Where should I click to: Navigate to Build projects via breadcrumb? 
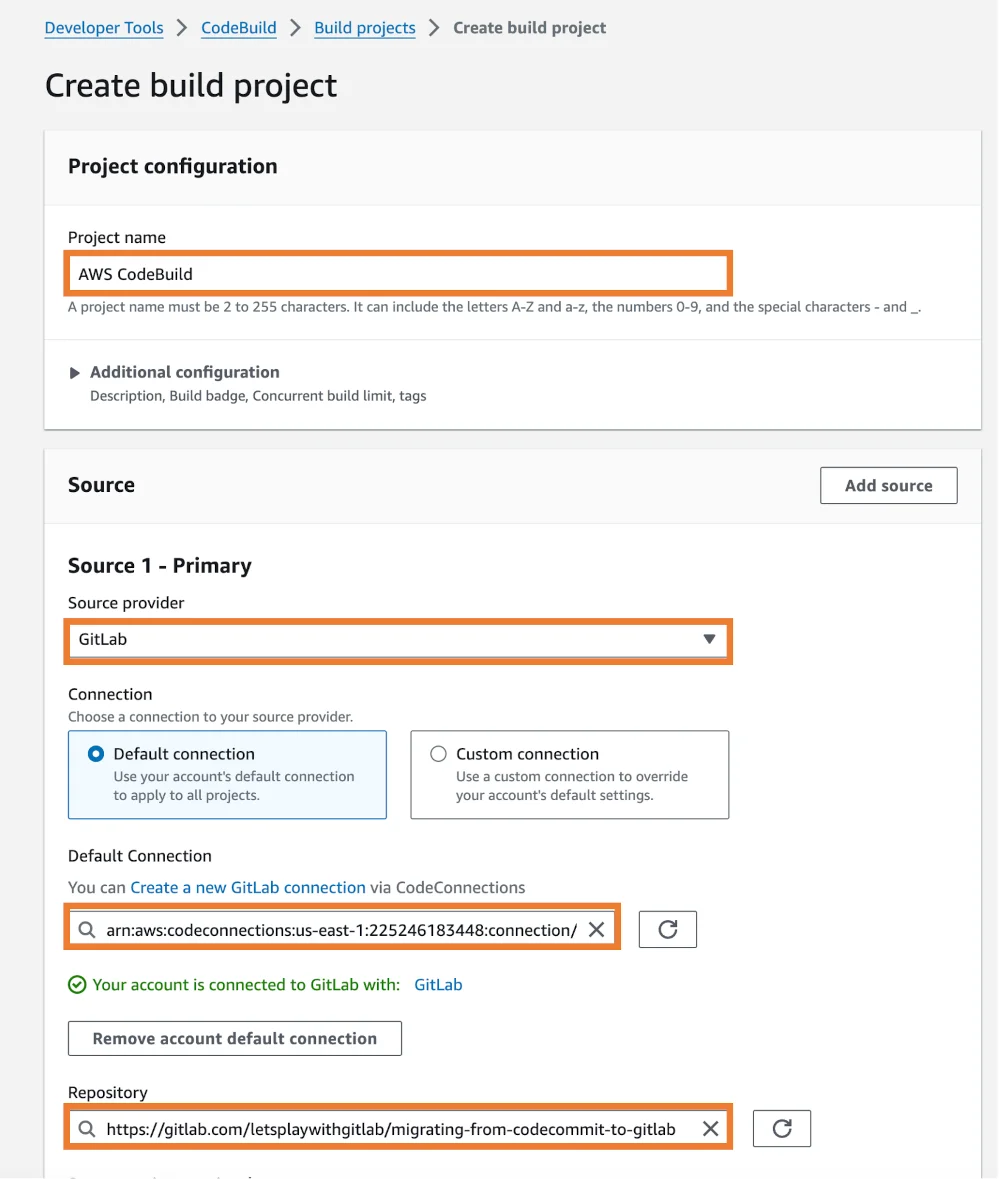pyautogui.click(x=364, y=27)
